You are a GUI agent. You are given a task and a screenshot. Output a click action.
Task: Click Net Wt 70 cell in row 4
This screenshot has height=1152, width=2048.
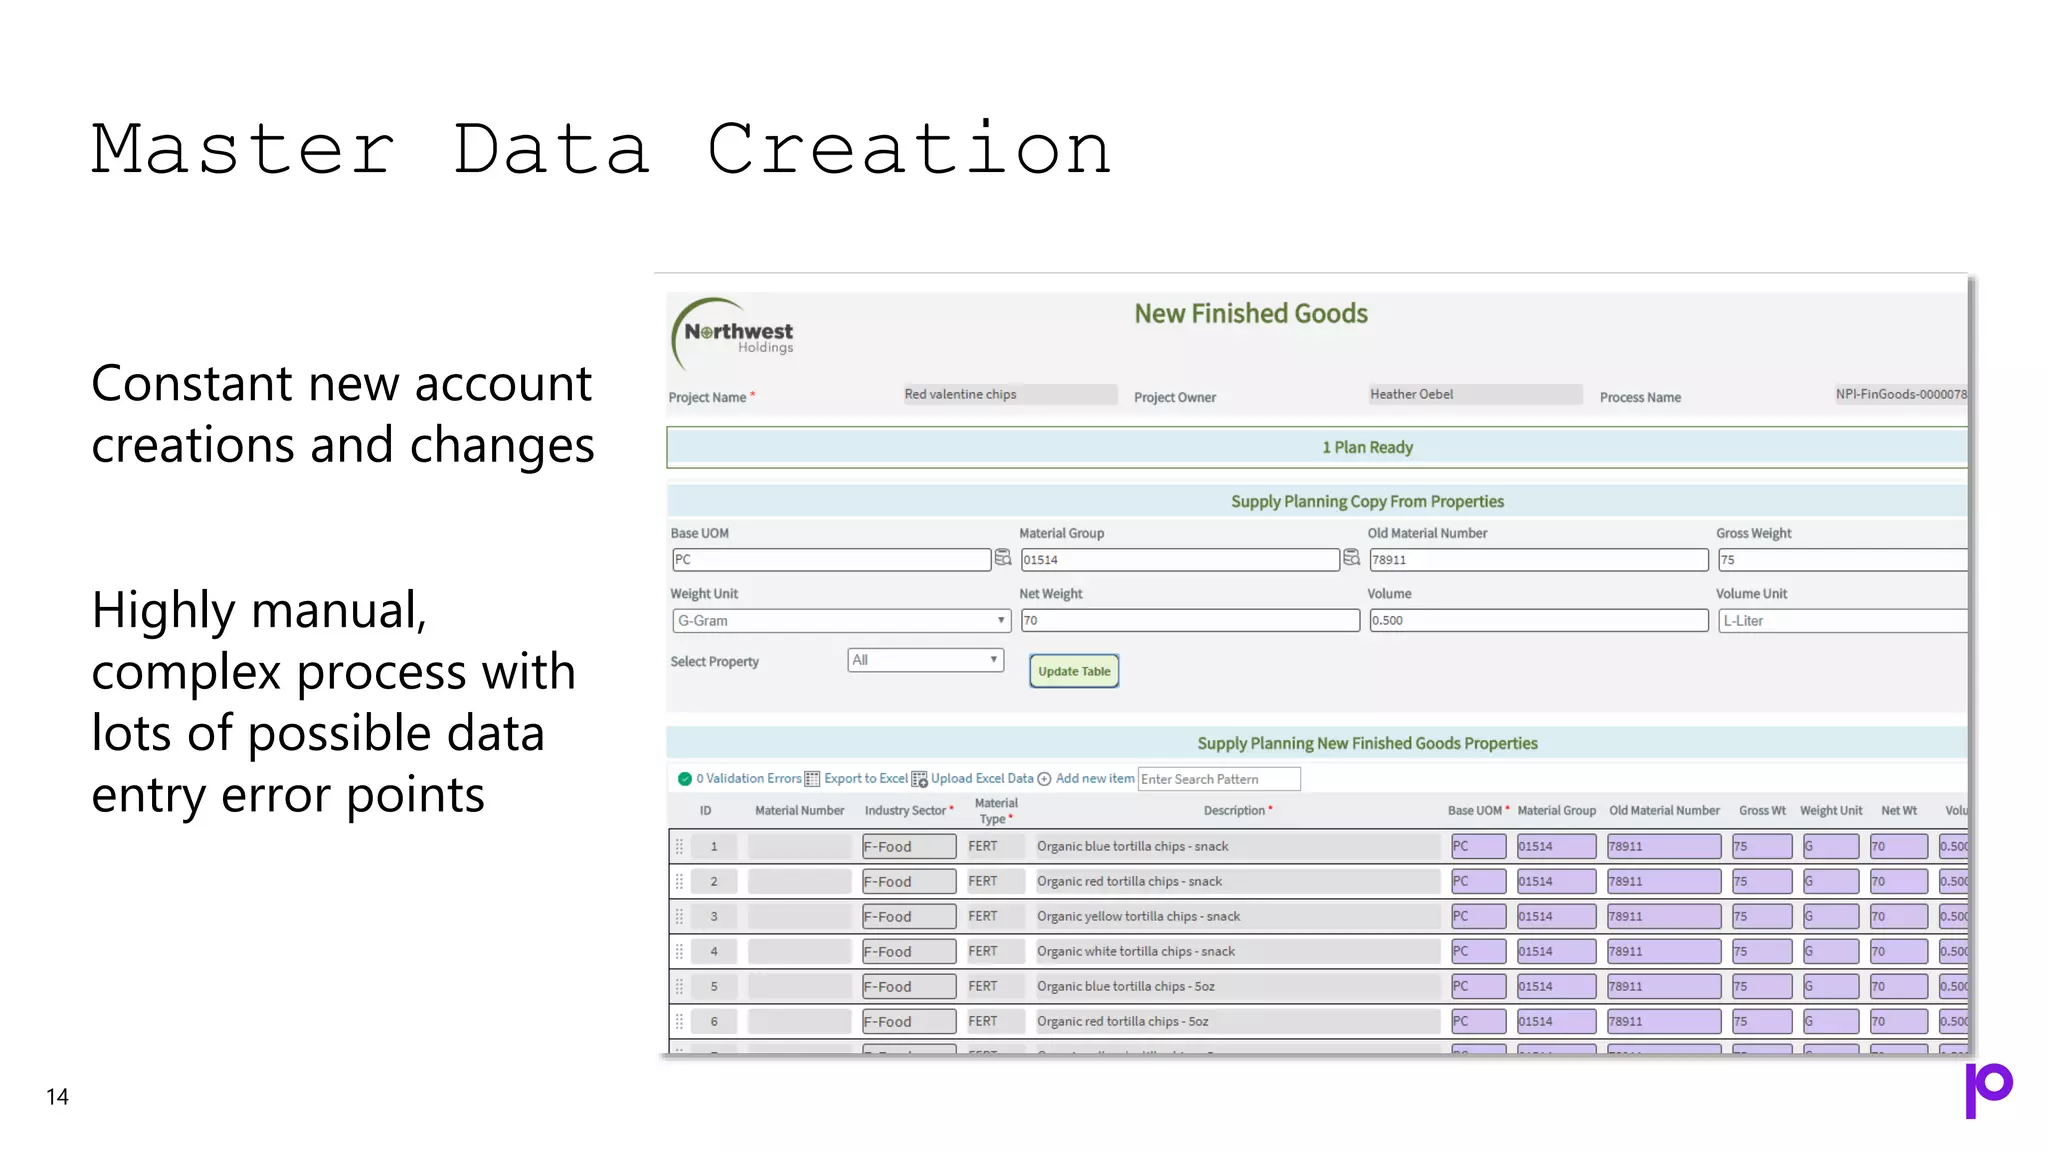[1898, 952]
